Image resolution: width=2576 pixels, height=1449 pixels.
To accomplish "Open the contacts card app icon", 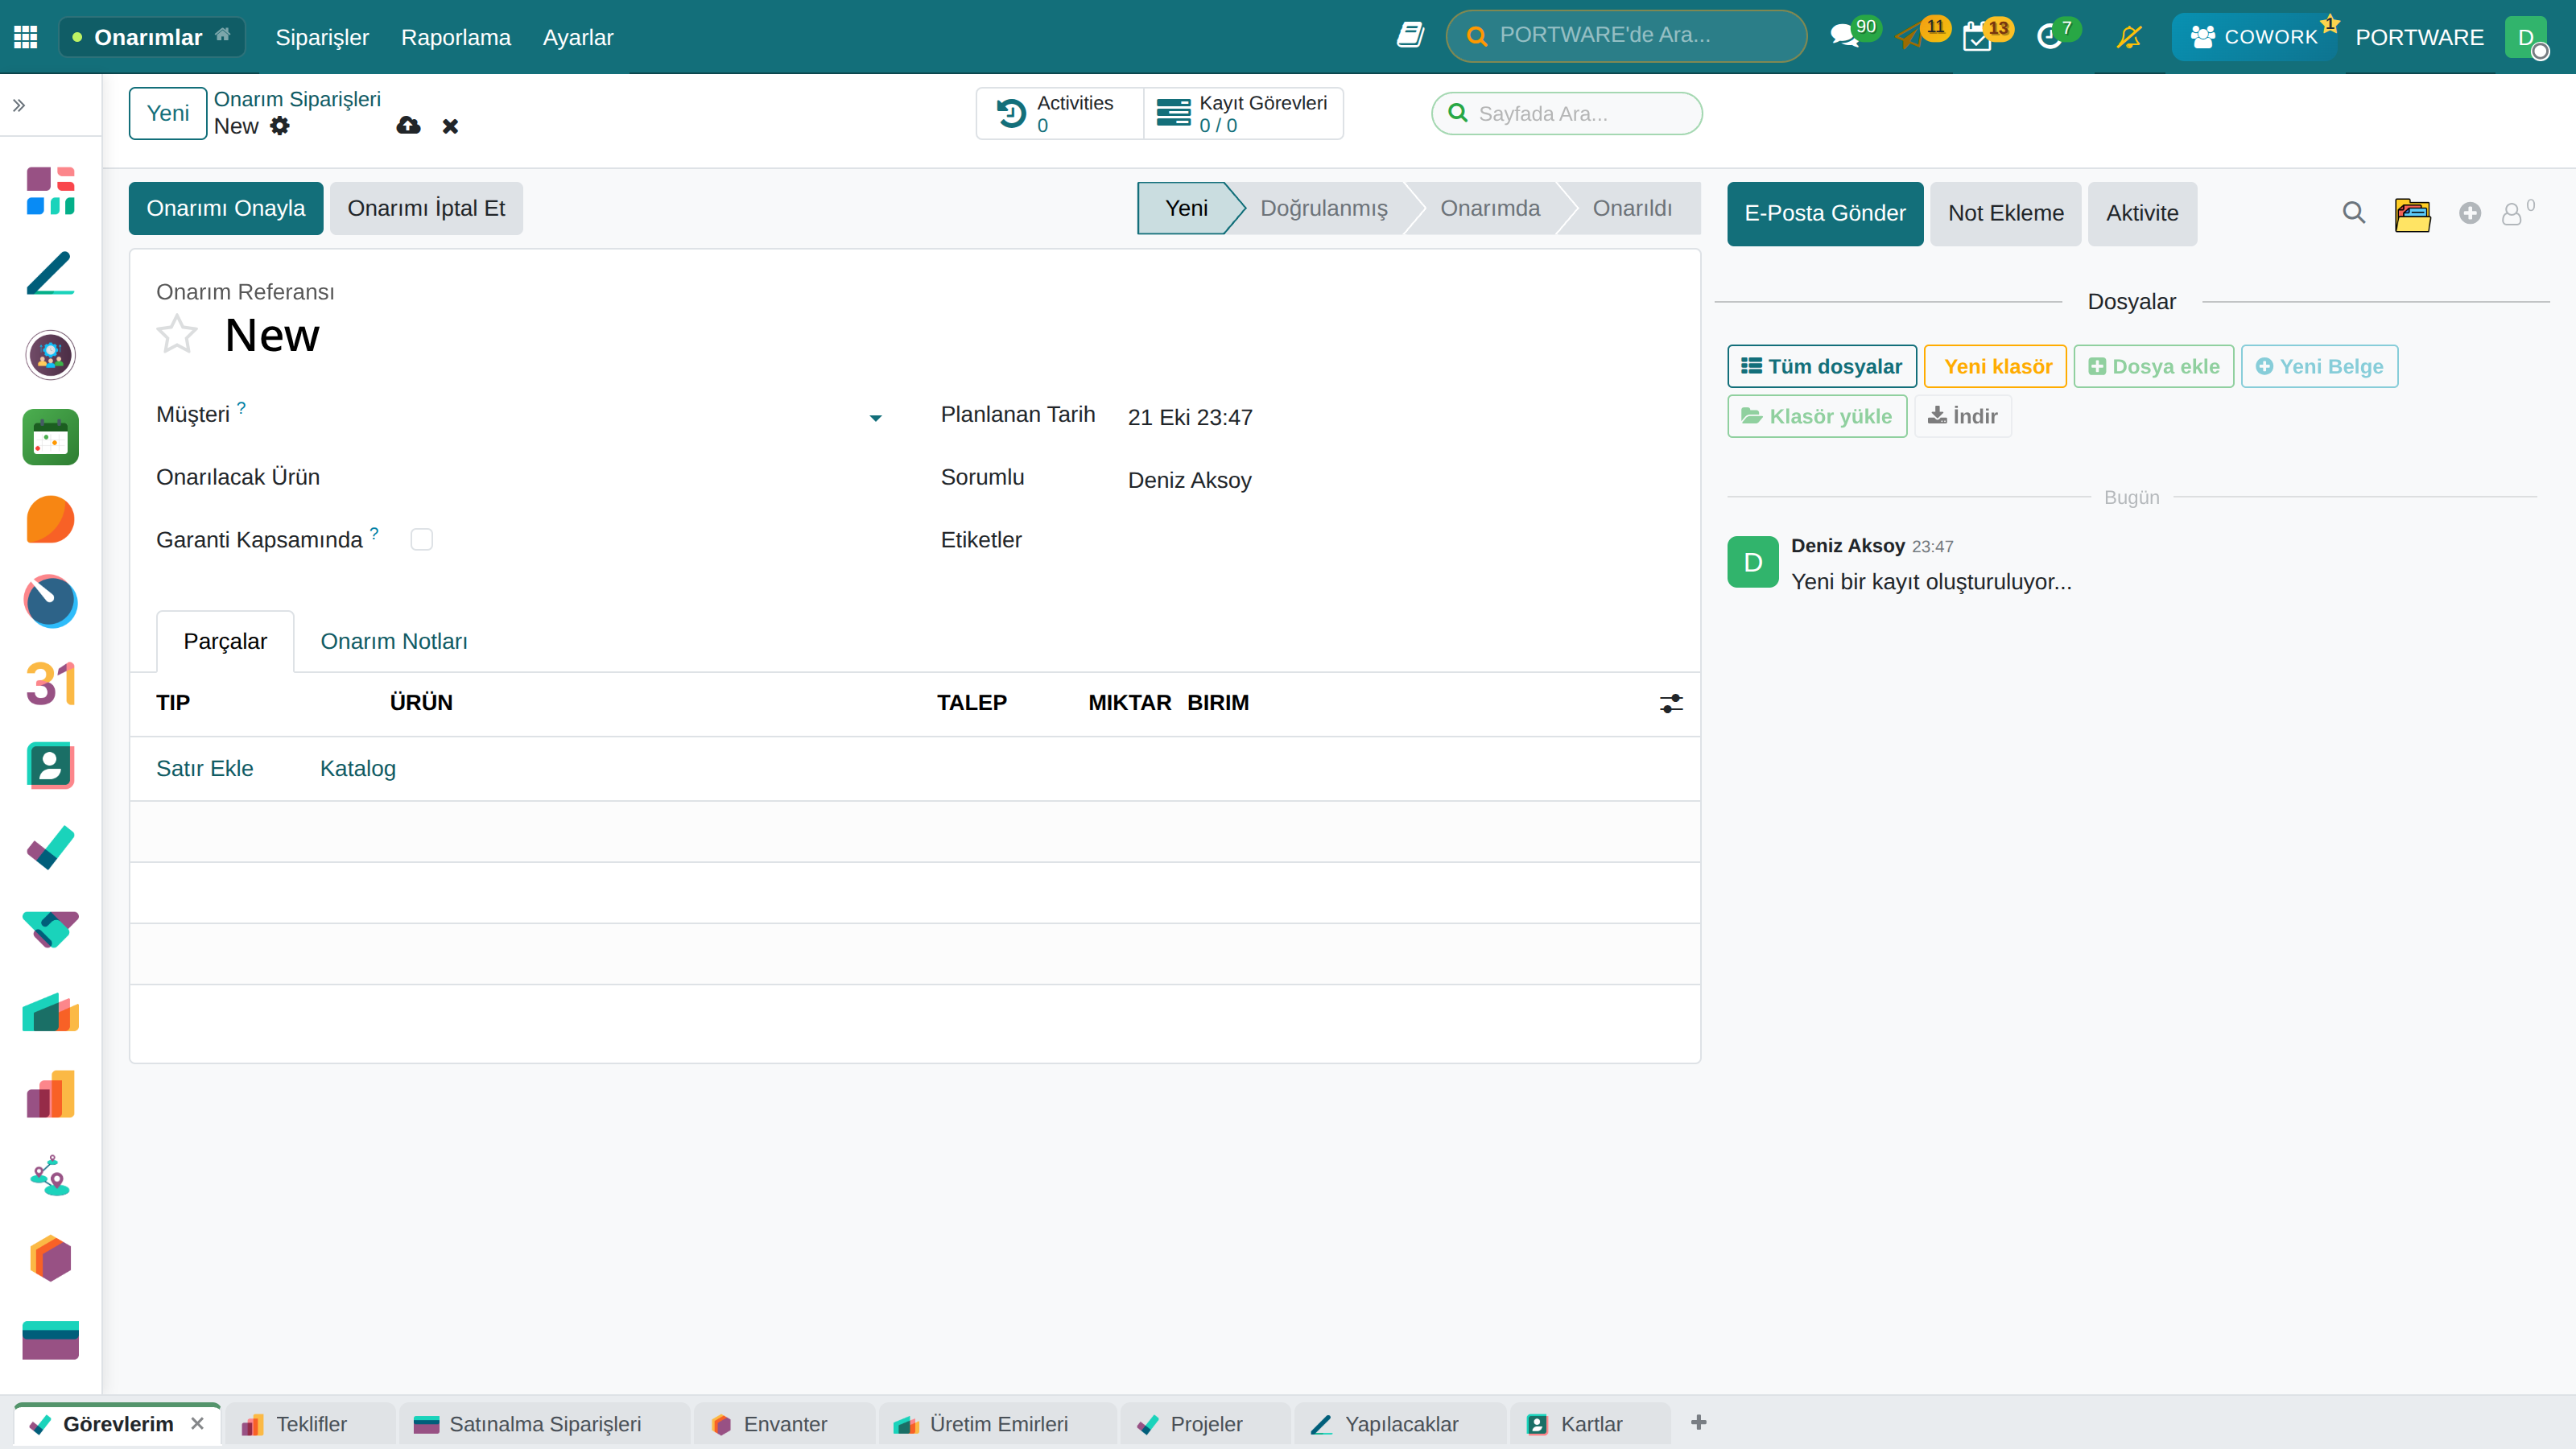I will point(50,766).
